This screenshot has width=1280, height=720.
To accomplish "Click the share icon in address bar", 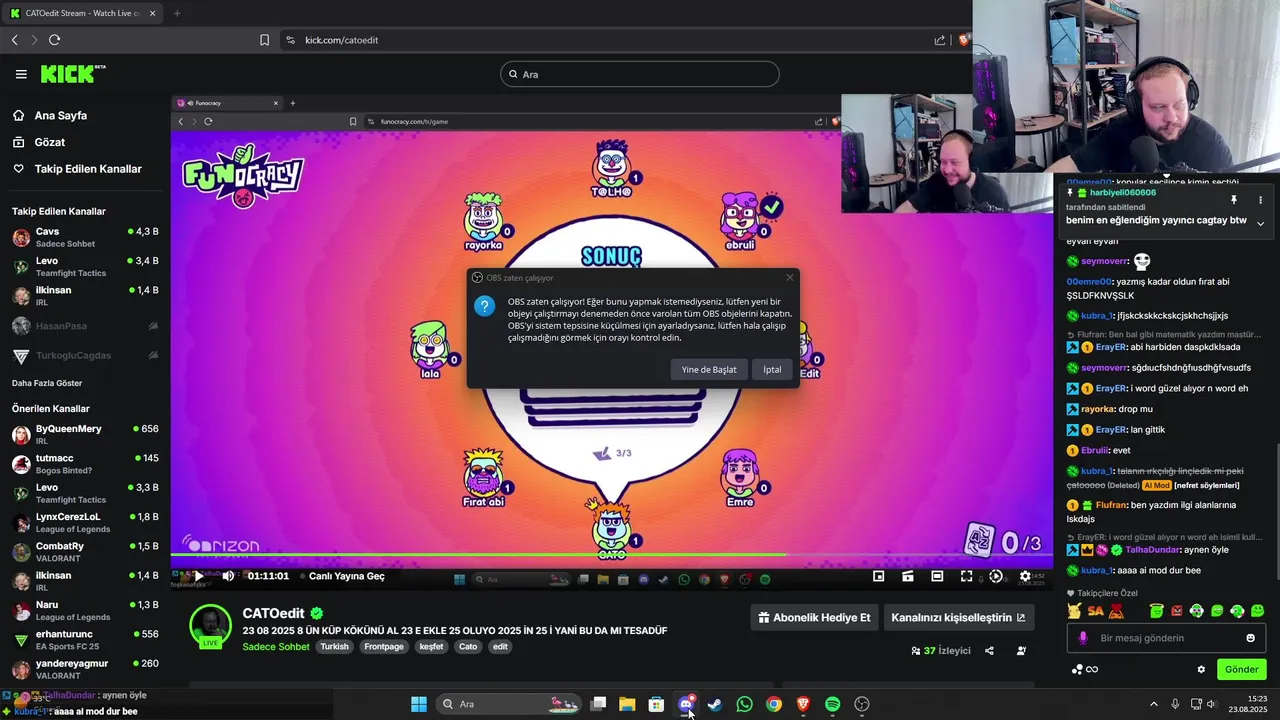I will pyautogui.click(x=940, y=40).
